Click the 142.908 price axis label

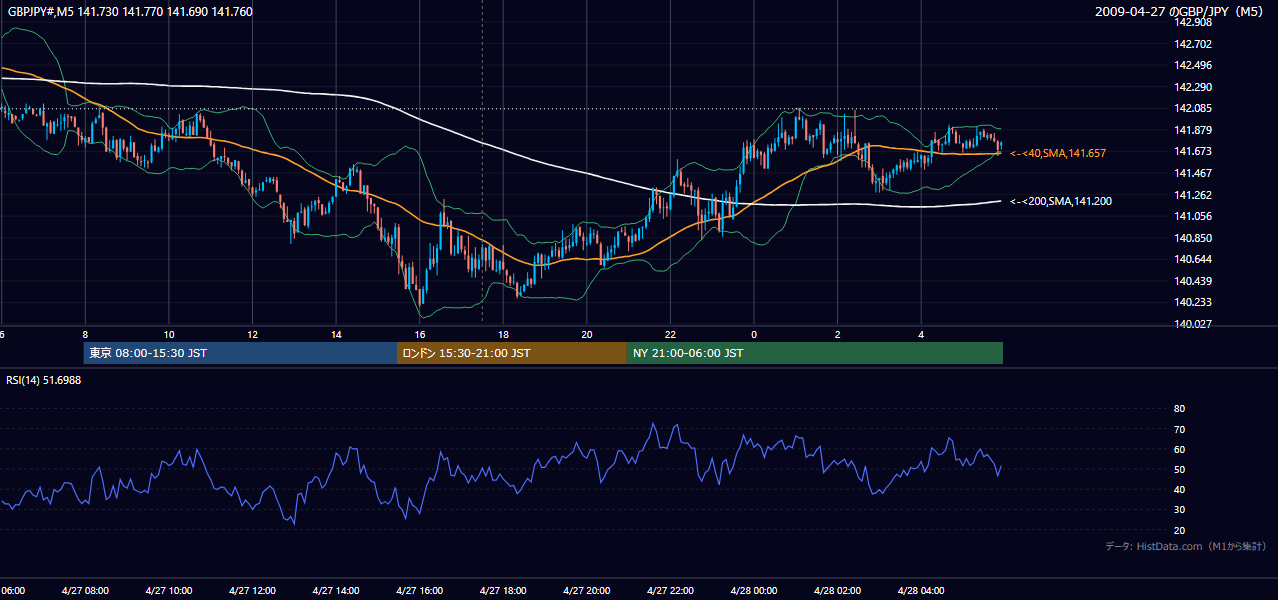(x=1192, y=22)
